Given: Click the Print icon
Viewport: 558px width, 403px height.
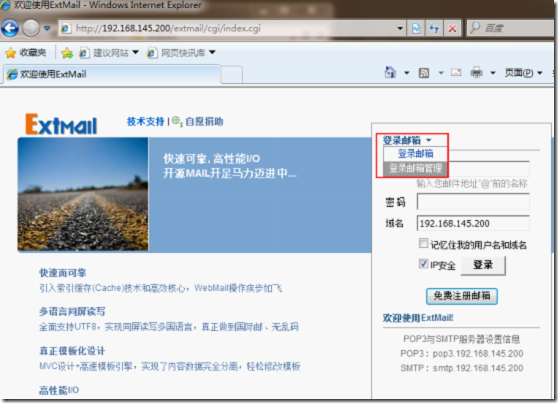Looking at the screenshot, I should (x=476, y=73).
